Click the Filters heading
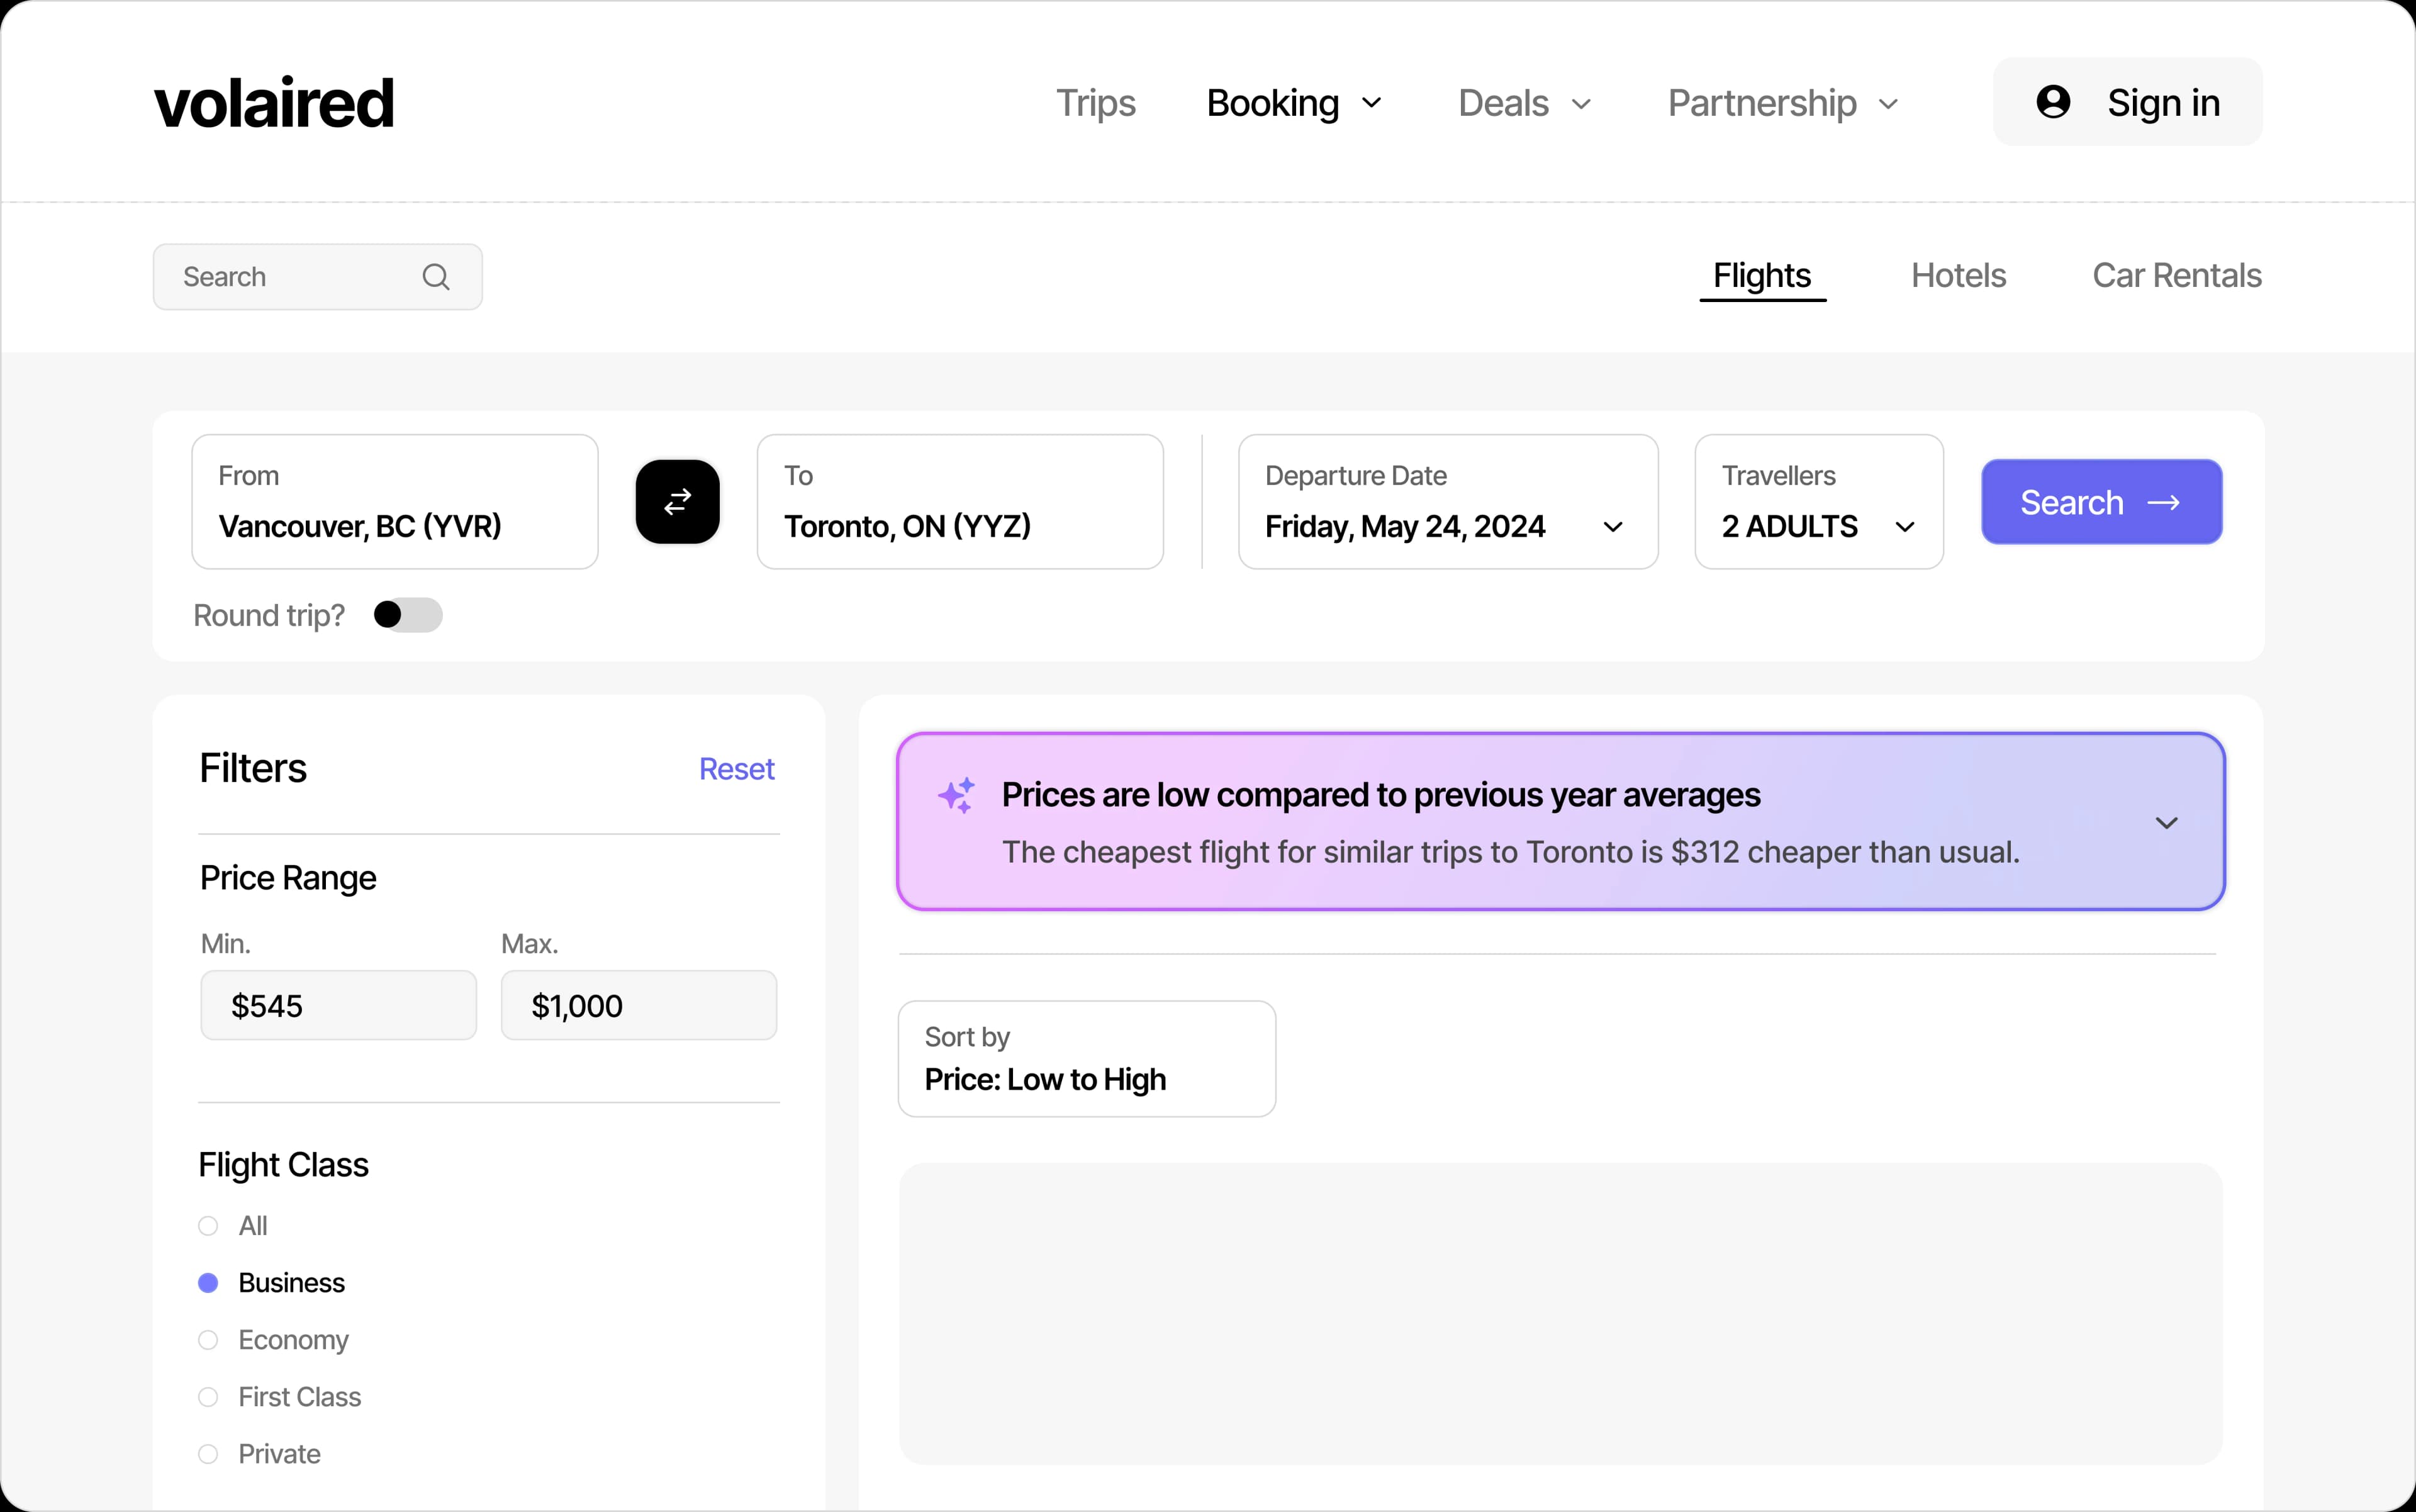 [253, 769]
